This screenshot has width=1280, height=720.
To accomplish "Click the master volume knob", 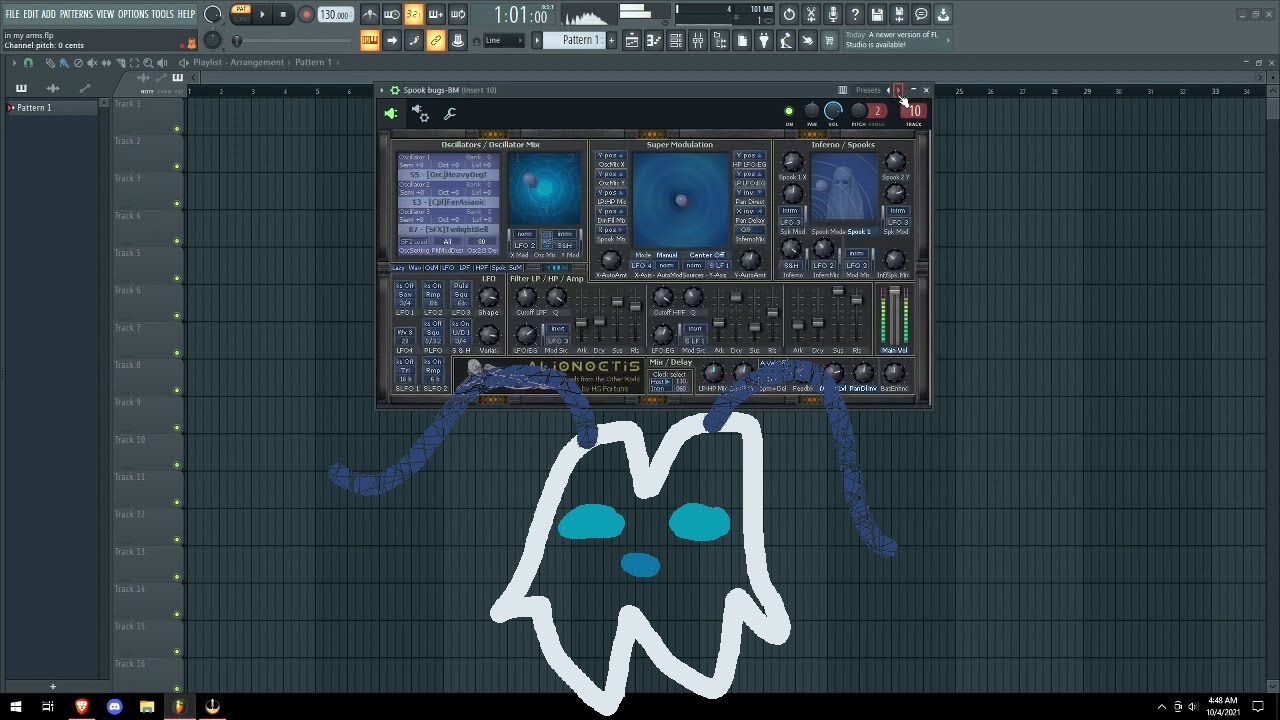I will [213, 15].
